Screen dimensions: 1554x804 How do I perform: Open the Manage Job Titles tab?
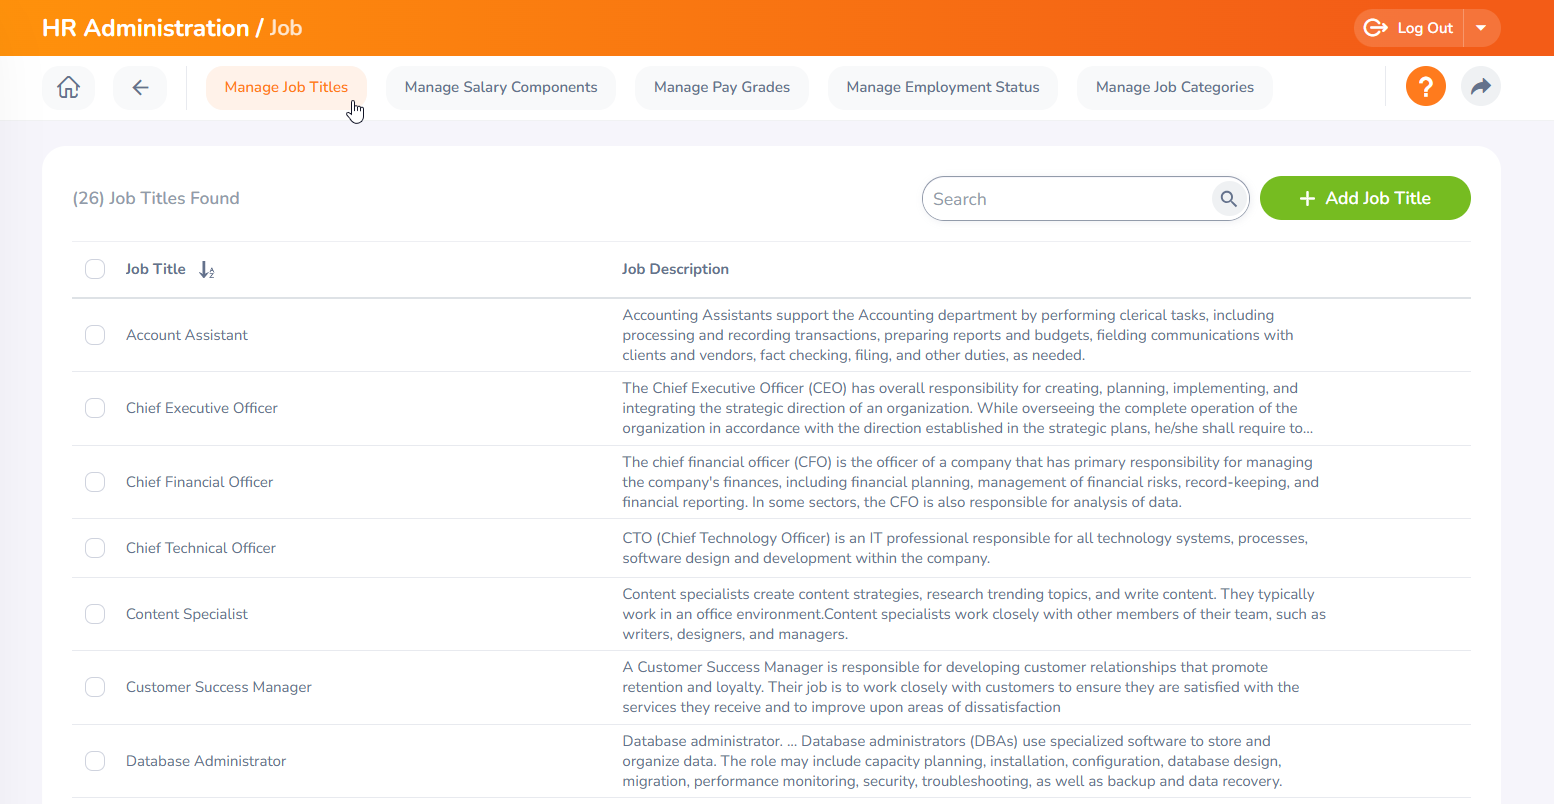coord(286,87)
